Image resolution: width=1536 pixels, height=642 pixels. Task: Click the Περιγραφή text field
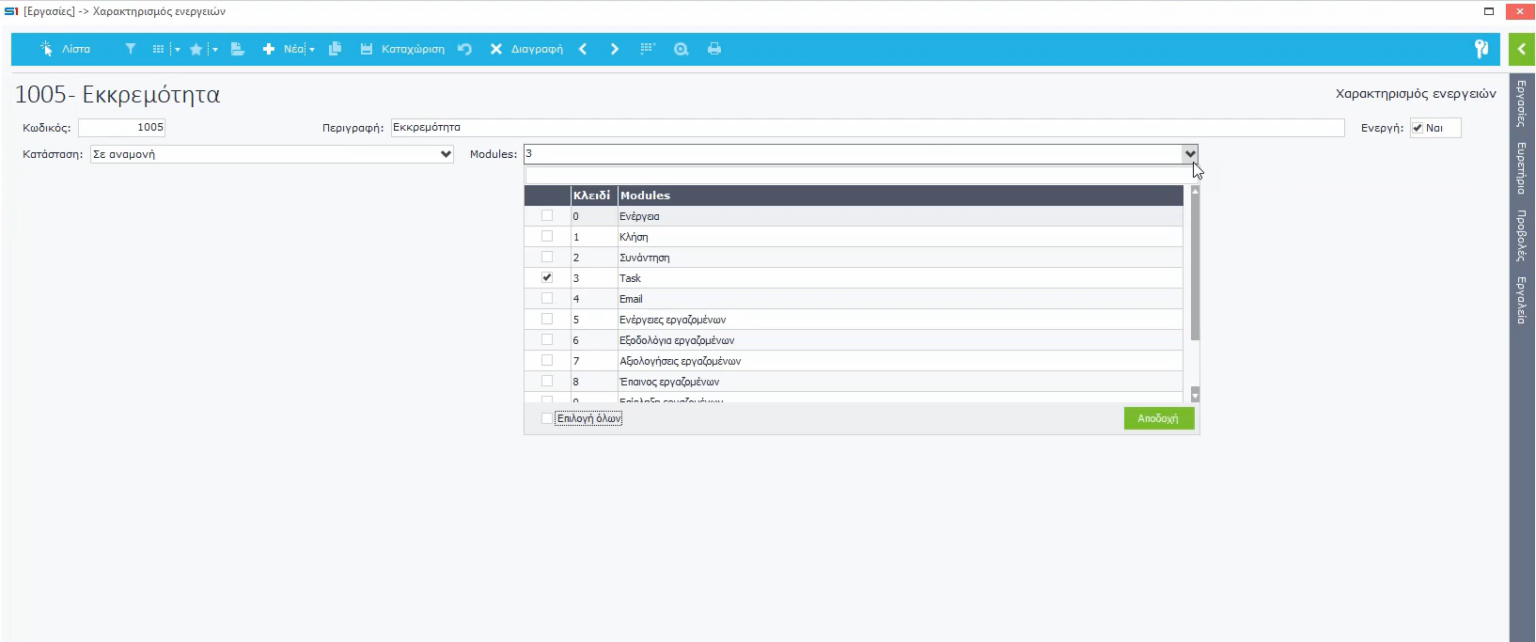[867, 128]
